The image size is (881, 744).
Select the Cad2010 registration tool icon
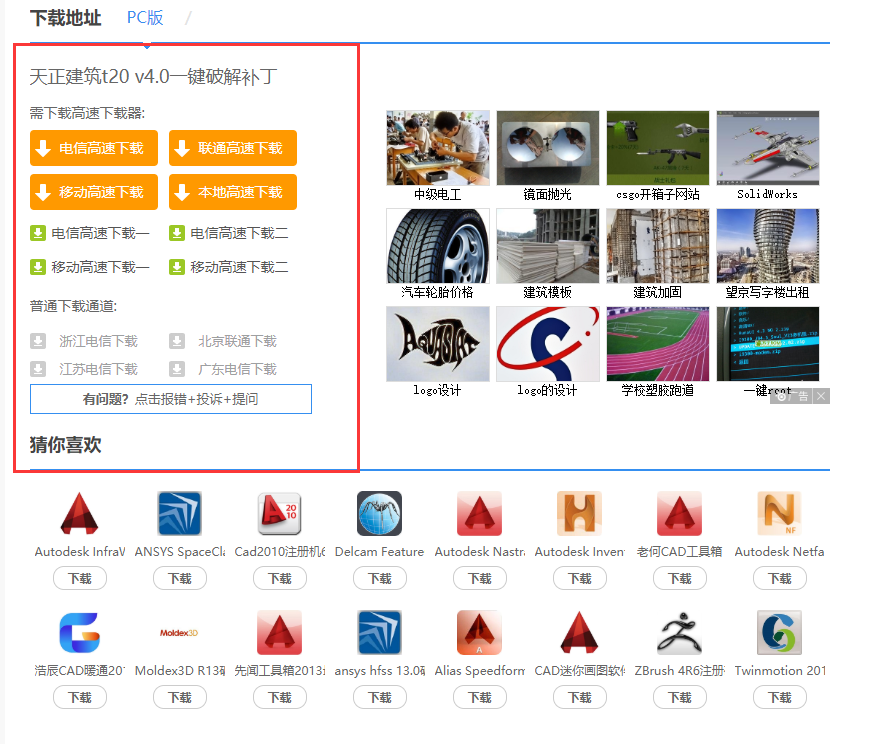(279, 513)
